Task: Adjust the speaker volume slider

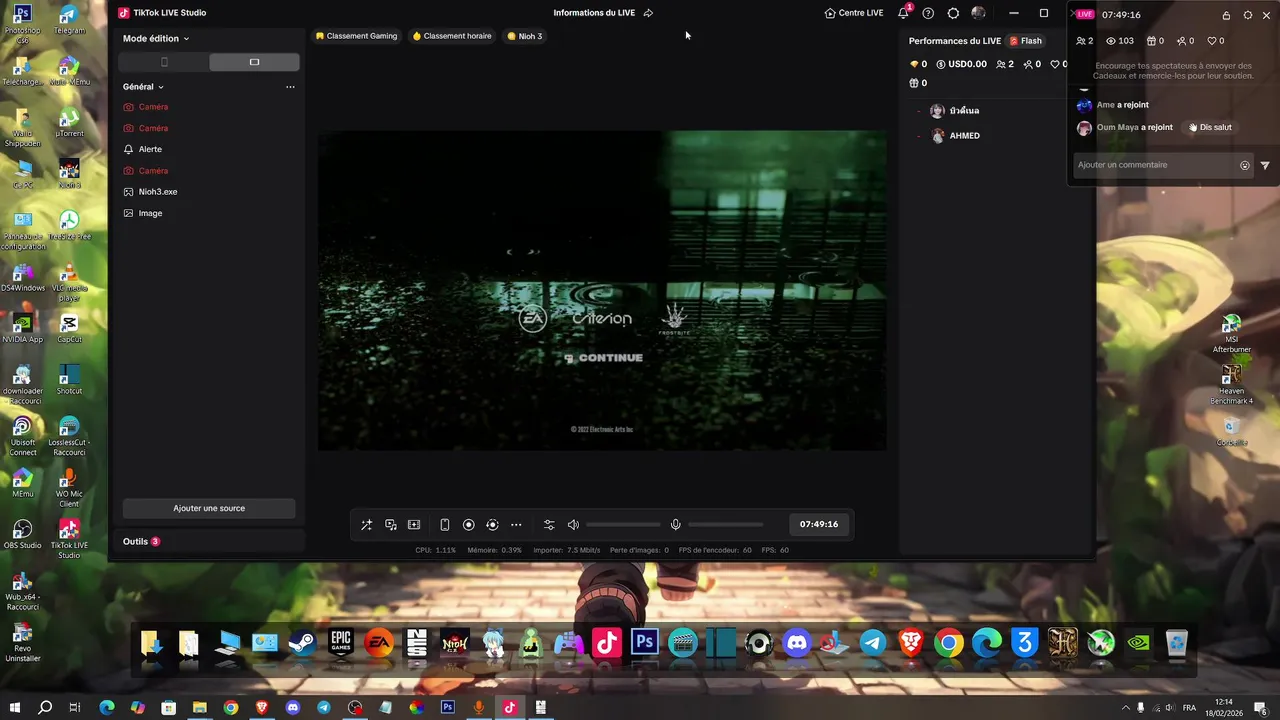Action: pyautogui.click(x=623, y=525)
